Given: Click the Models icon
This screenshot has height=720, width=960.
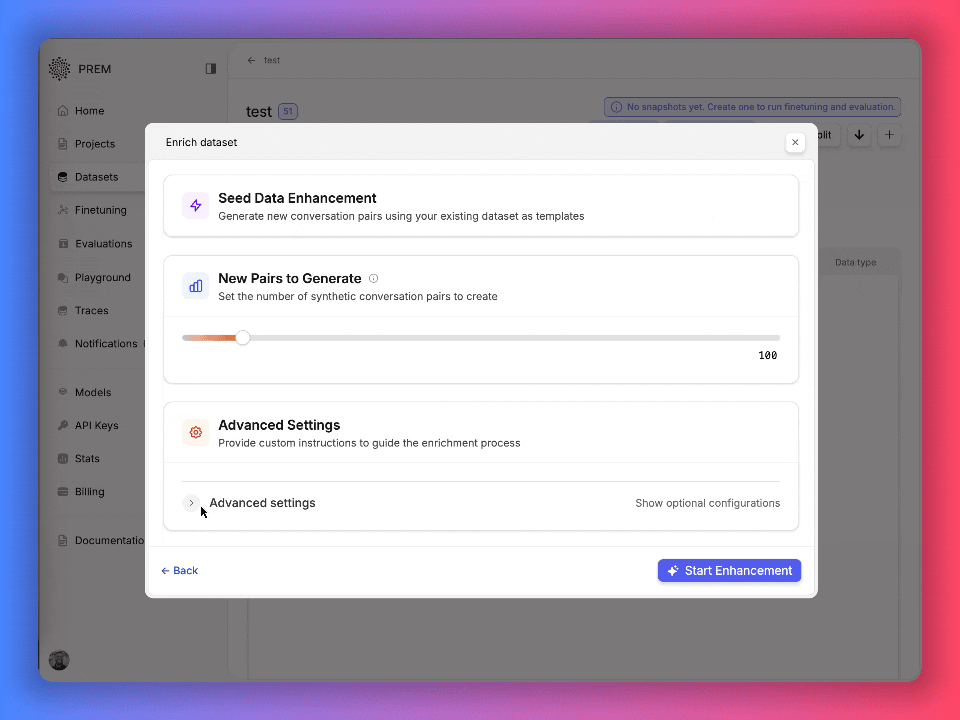Looking at the screenshot, I should pos(62,392).
